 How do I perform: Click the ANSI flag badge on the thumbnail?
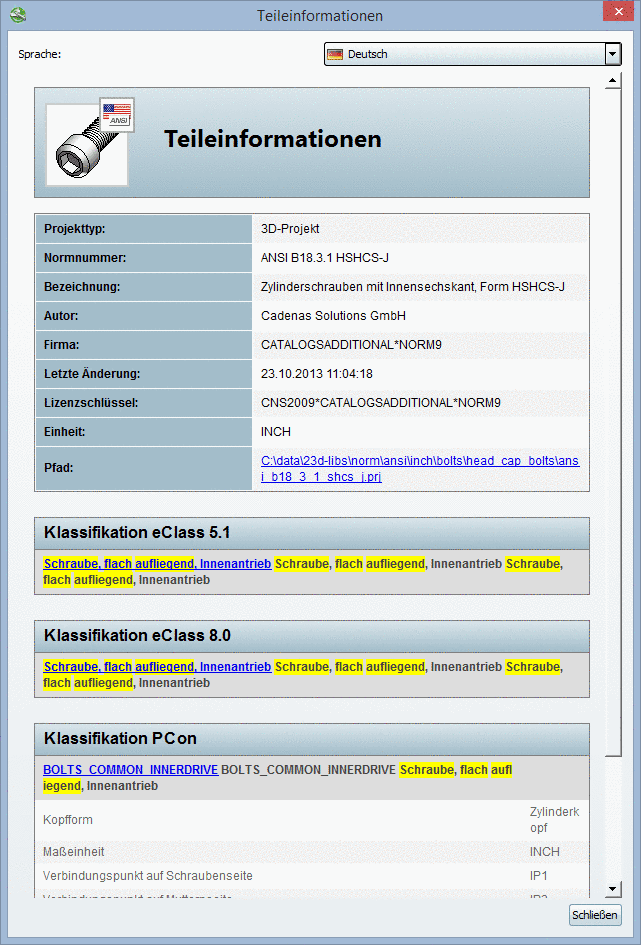click(117, 115)
